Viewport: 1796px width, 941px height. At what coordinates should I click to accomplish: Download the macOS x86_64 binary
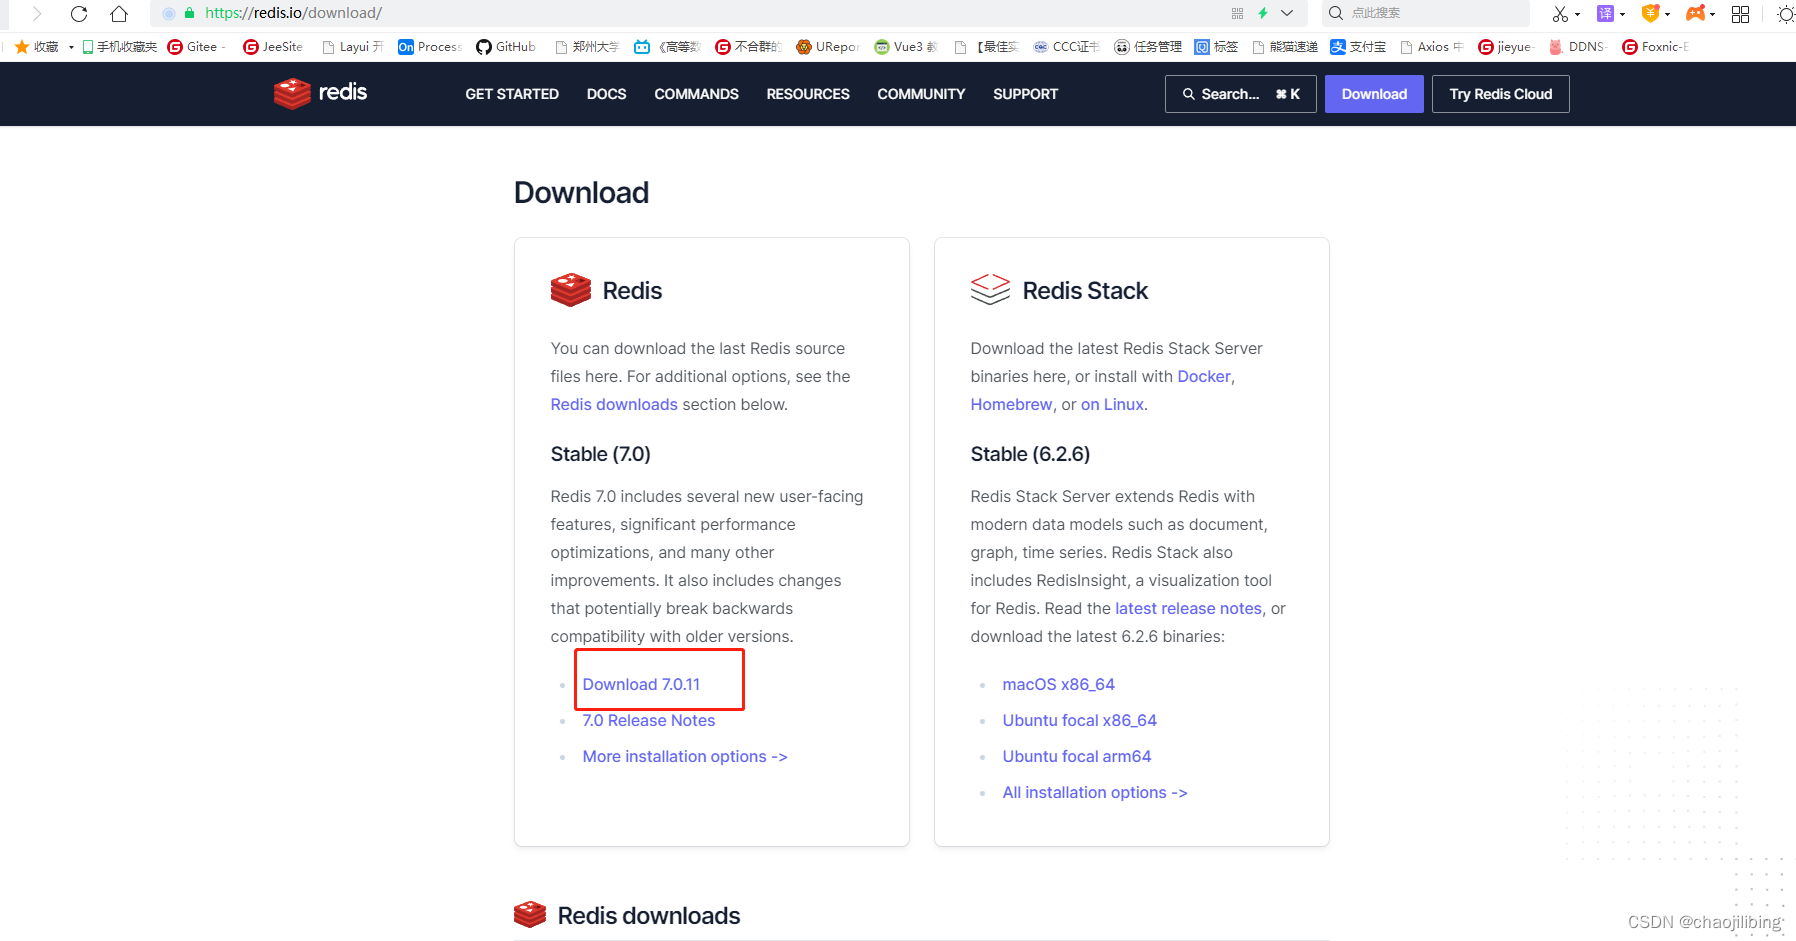[x=1058, y=684]
